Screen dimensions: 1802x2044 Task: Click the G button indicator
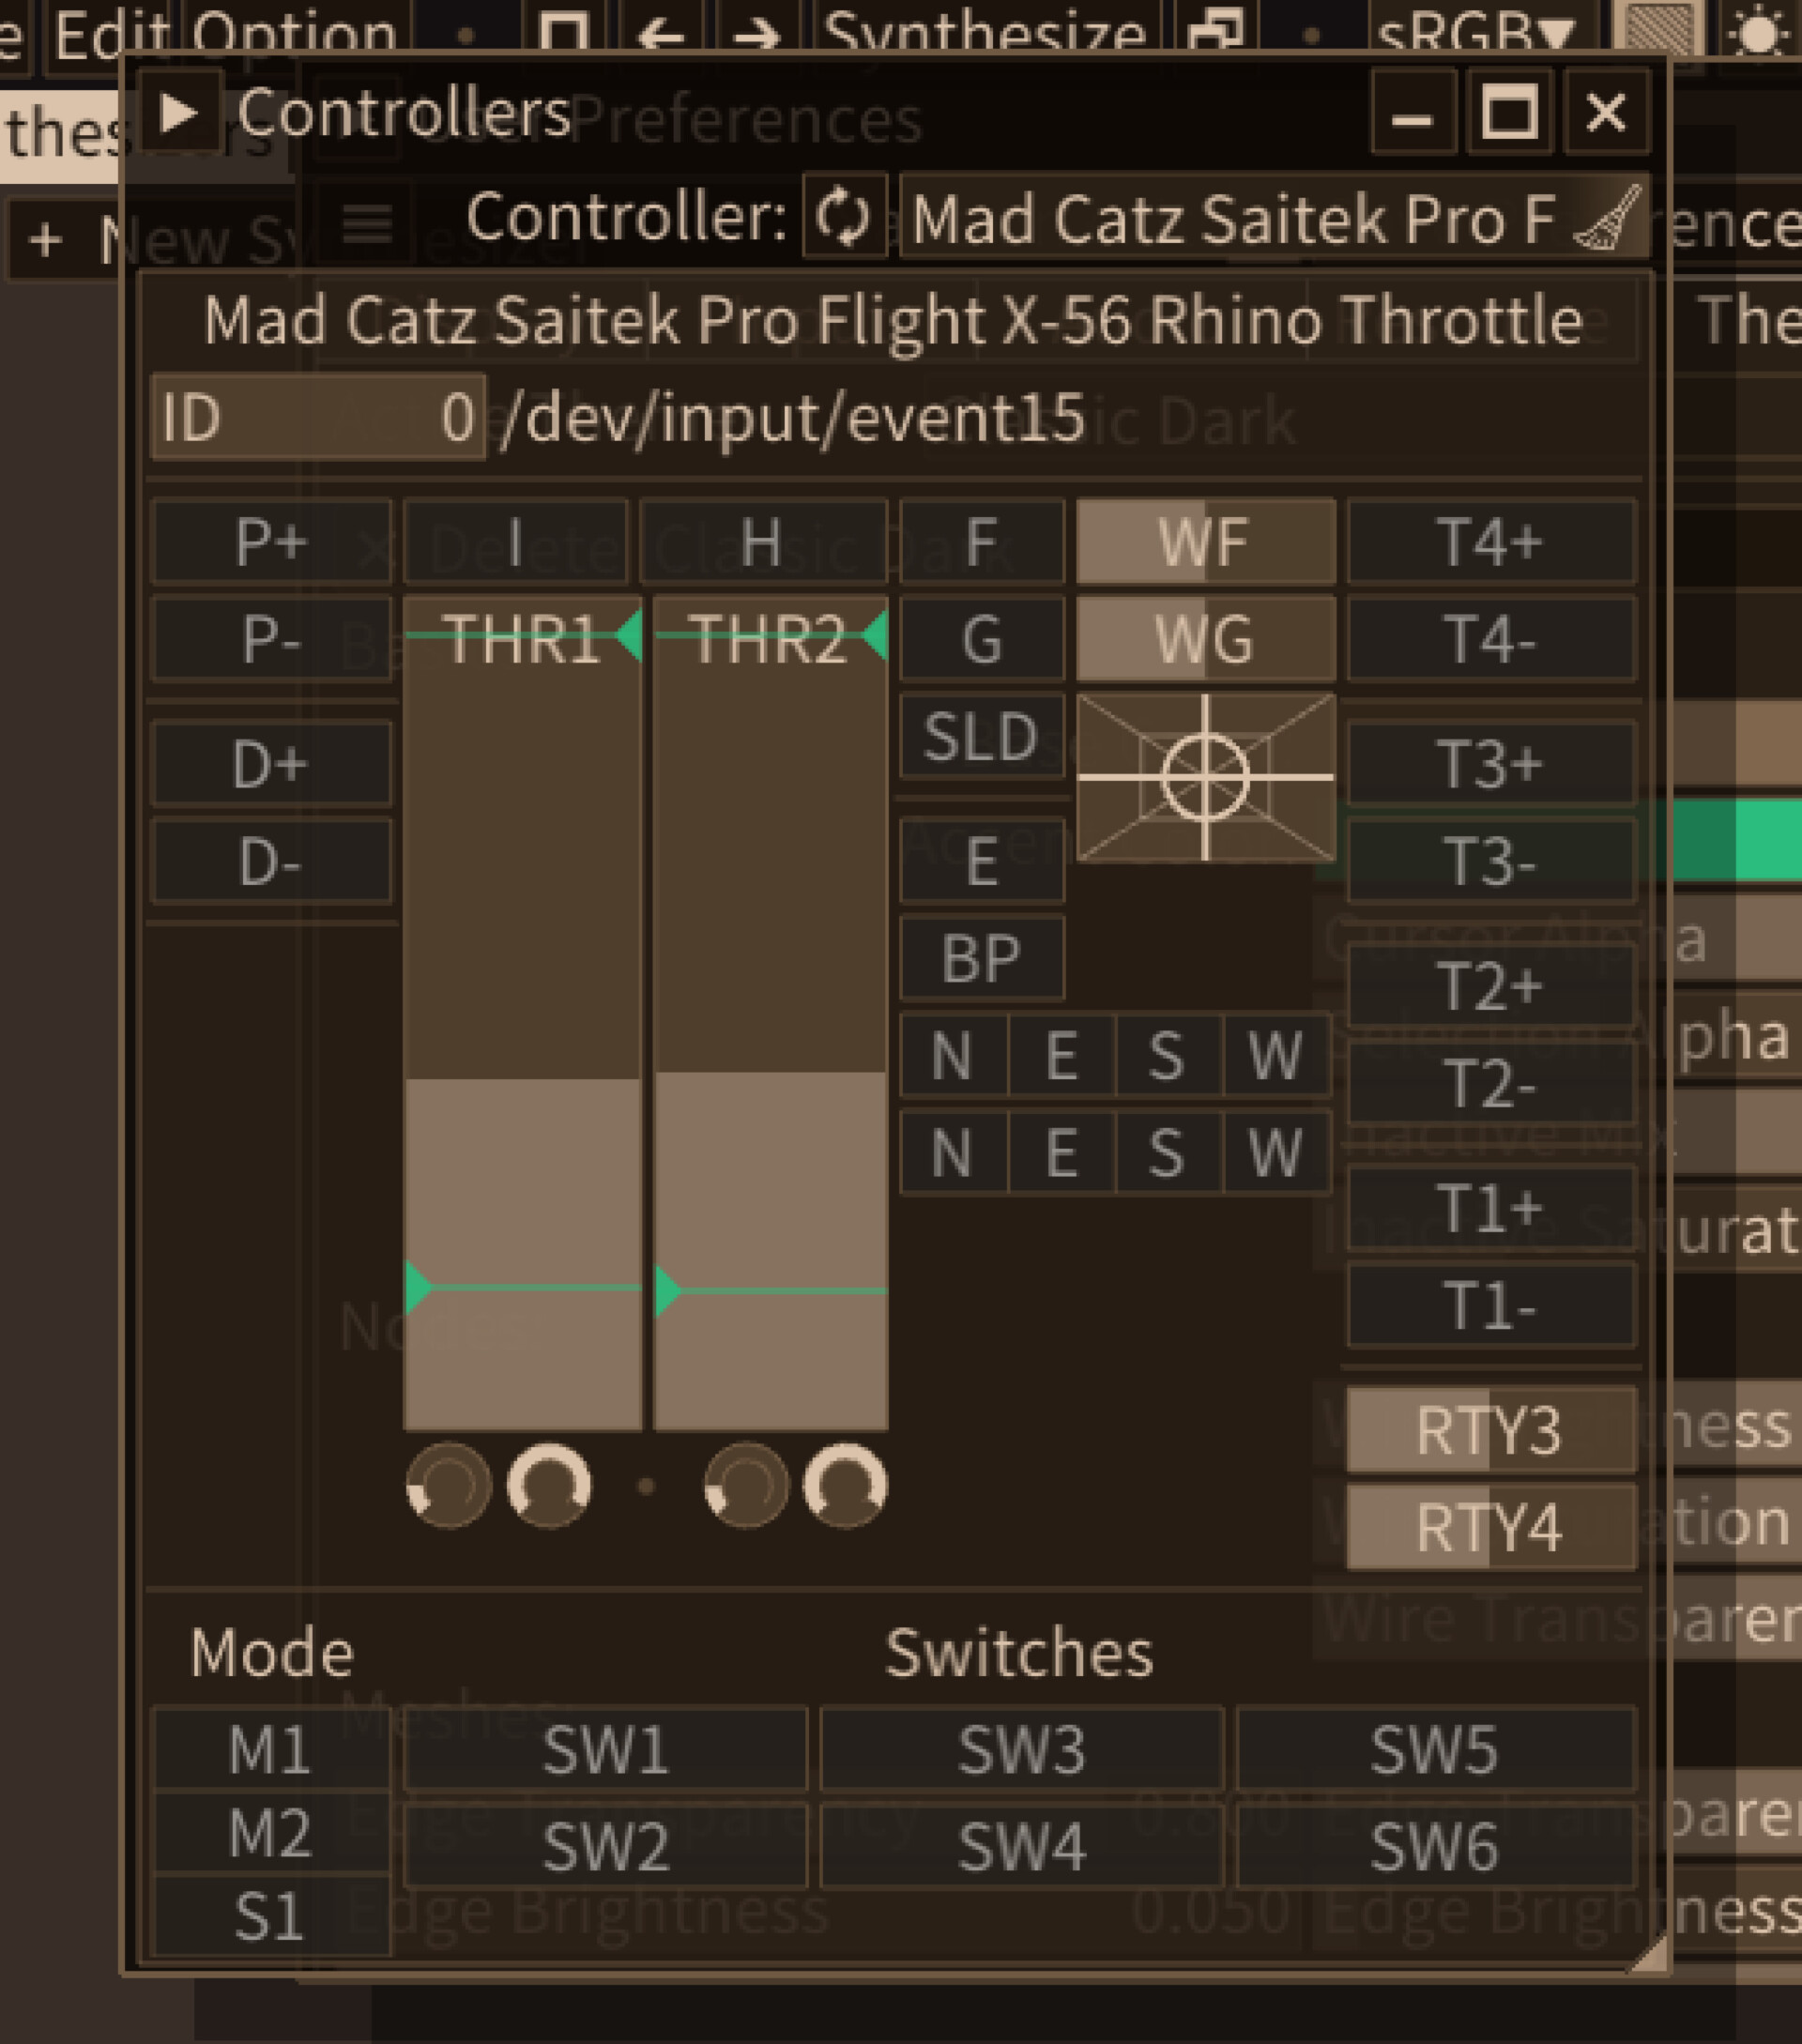click(x=982, y=638)
